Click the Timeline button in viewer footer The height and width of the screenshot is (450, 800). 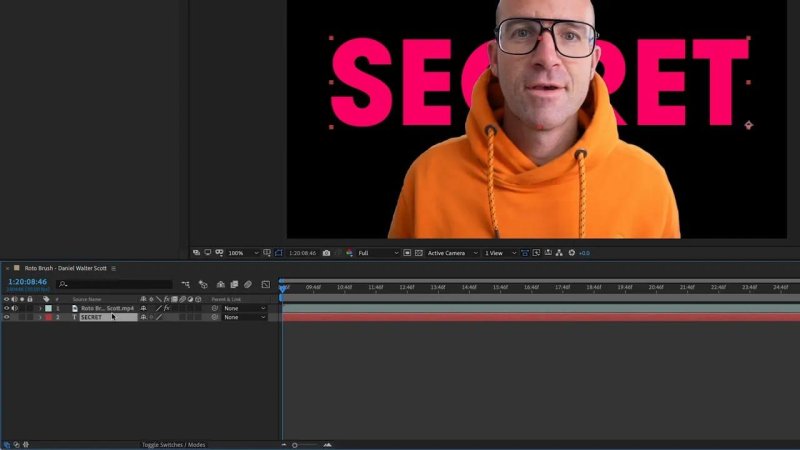pyautogui.click(x=548, y=253)
